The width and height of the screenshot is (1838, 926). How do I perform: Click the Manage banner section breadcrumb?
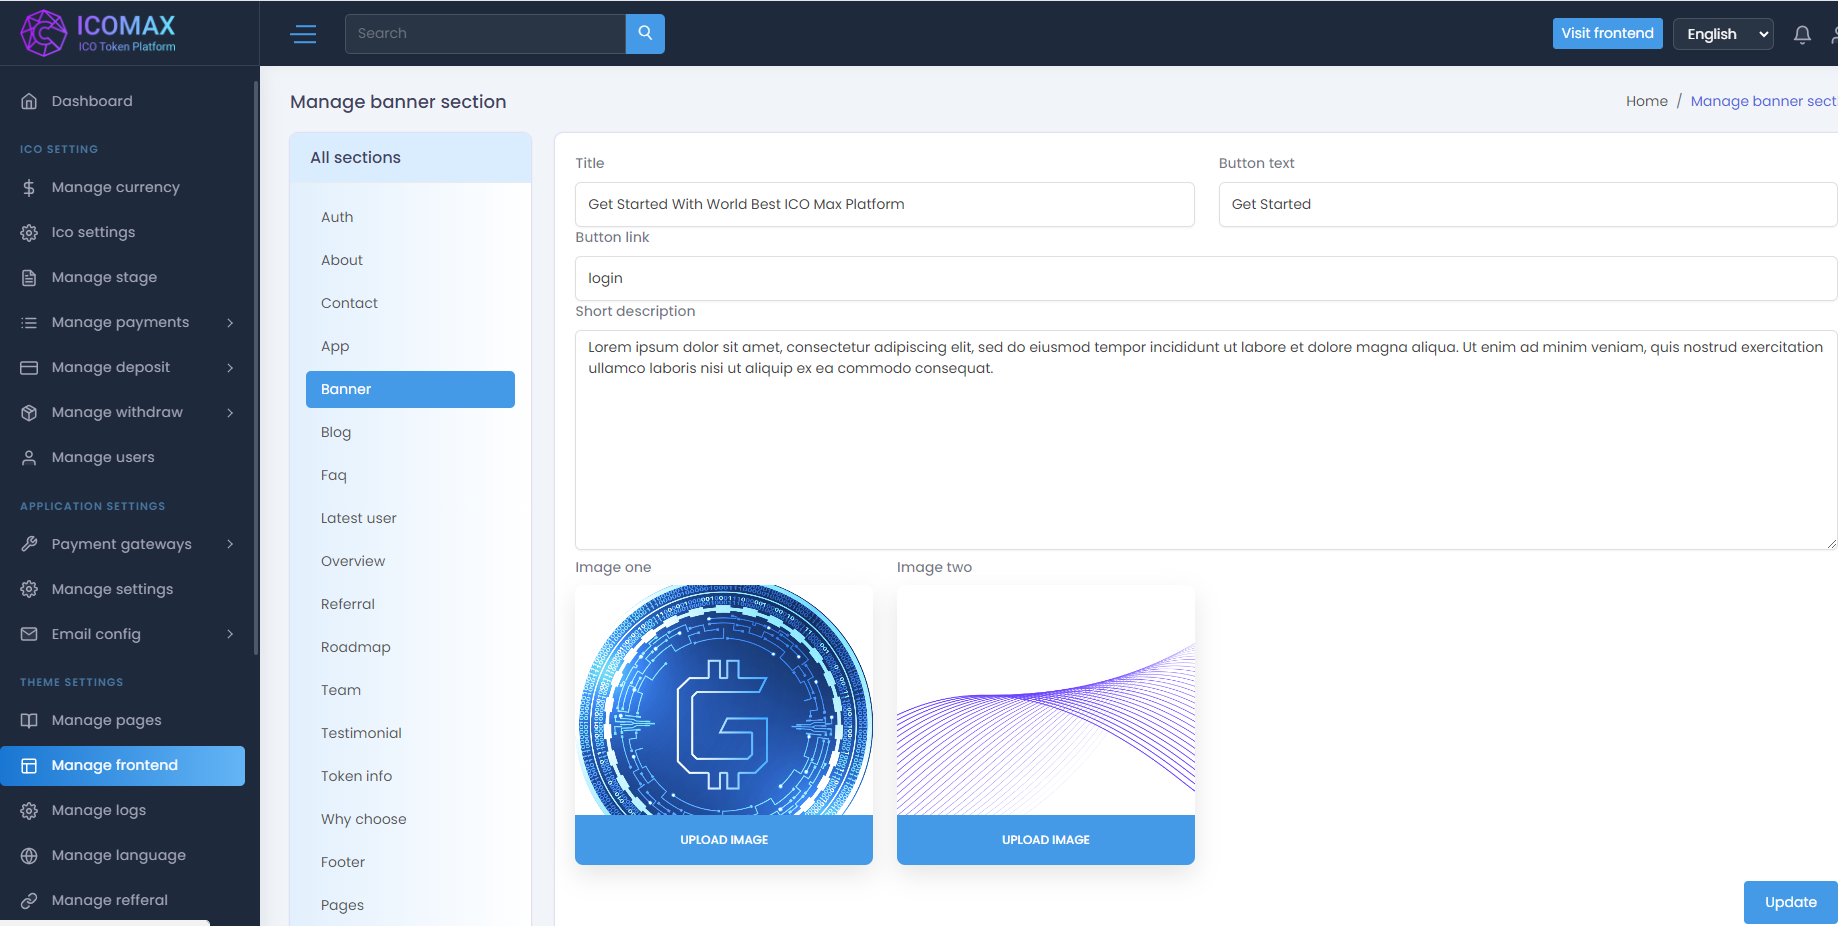[1763, 101]
